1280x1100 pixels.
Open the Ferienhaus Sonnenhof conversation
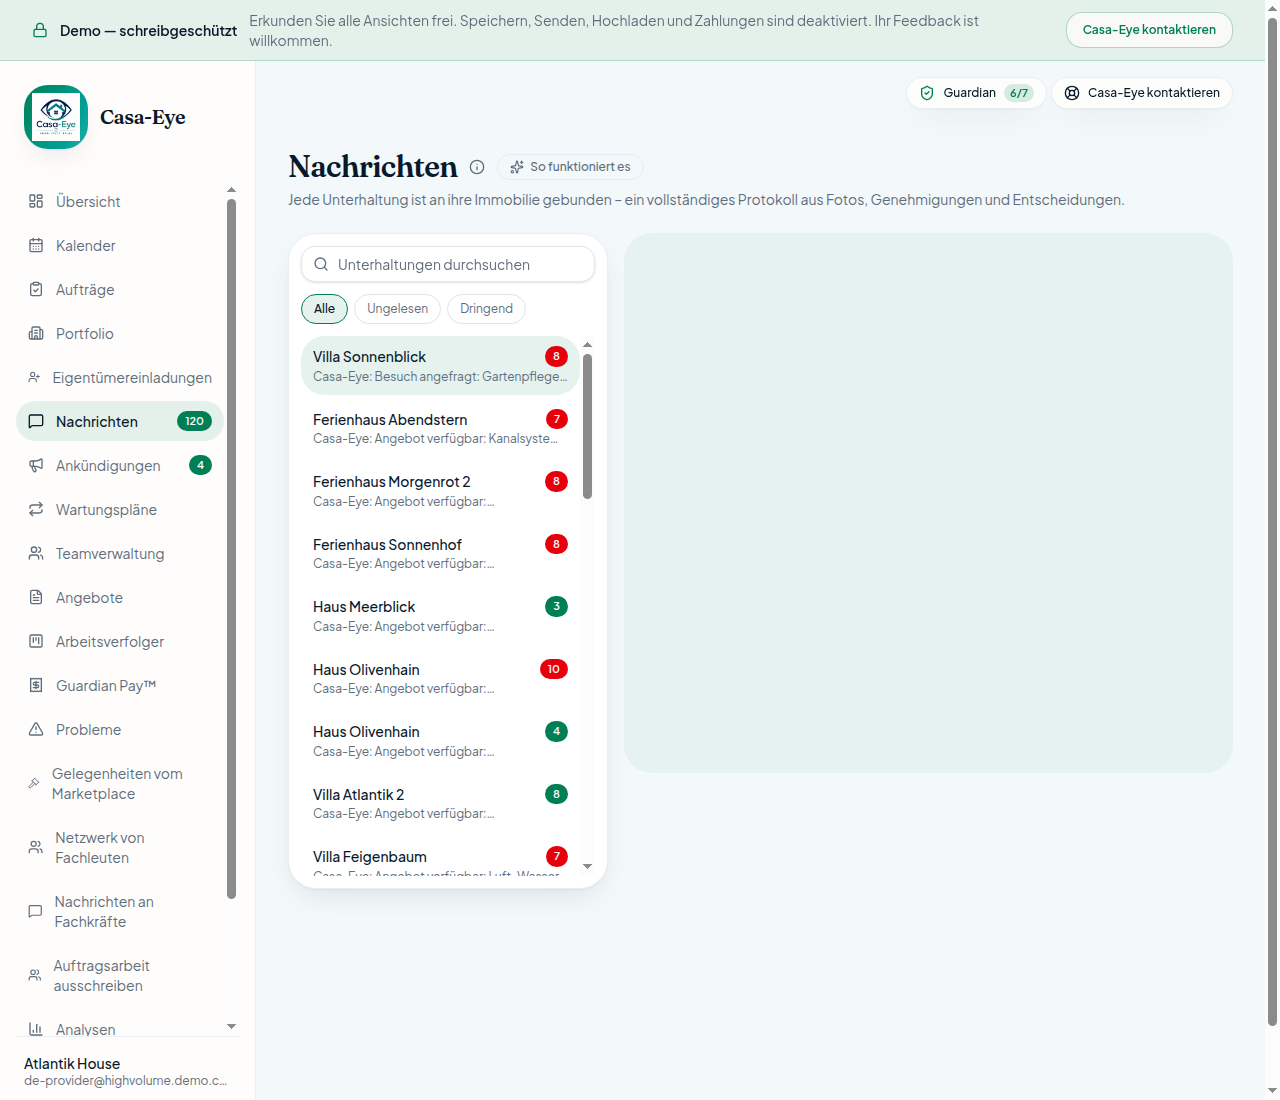(440, 553)
